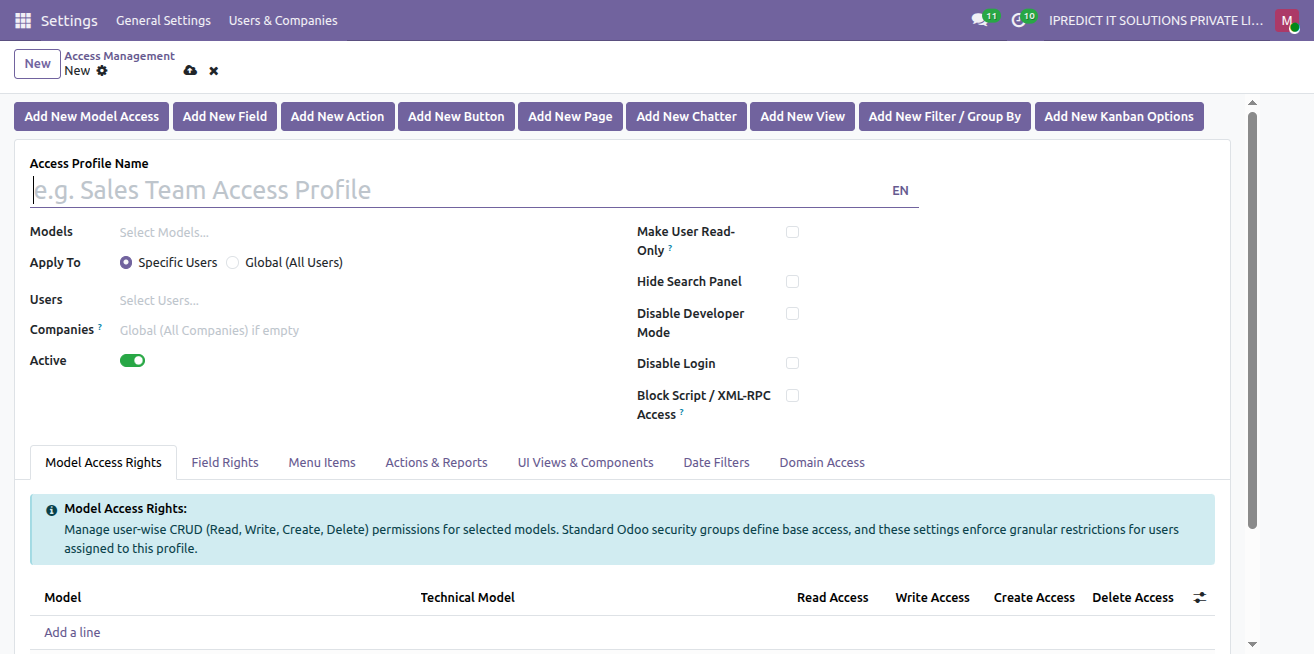Save record with cloud upload icon
The width and height of the screenshot is (1314, 654).
tap(191, 71)
